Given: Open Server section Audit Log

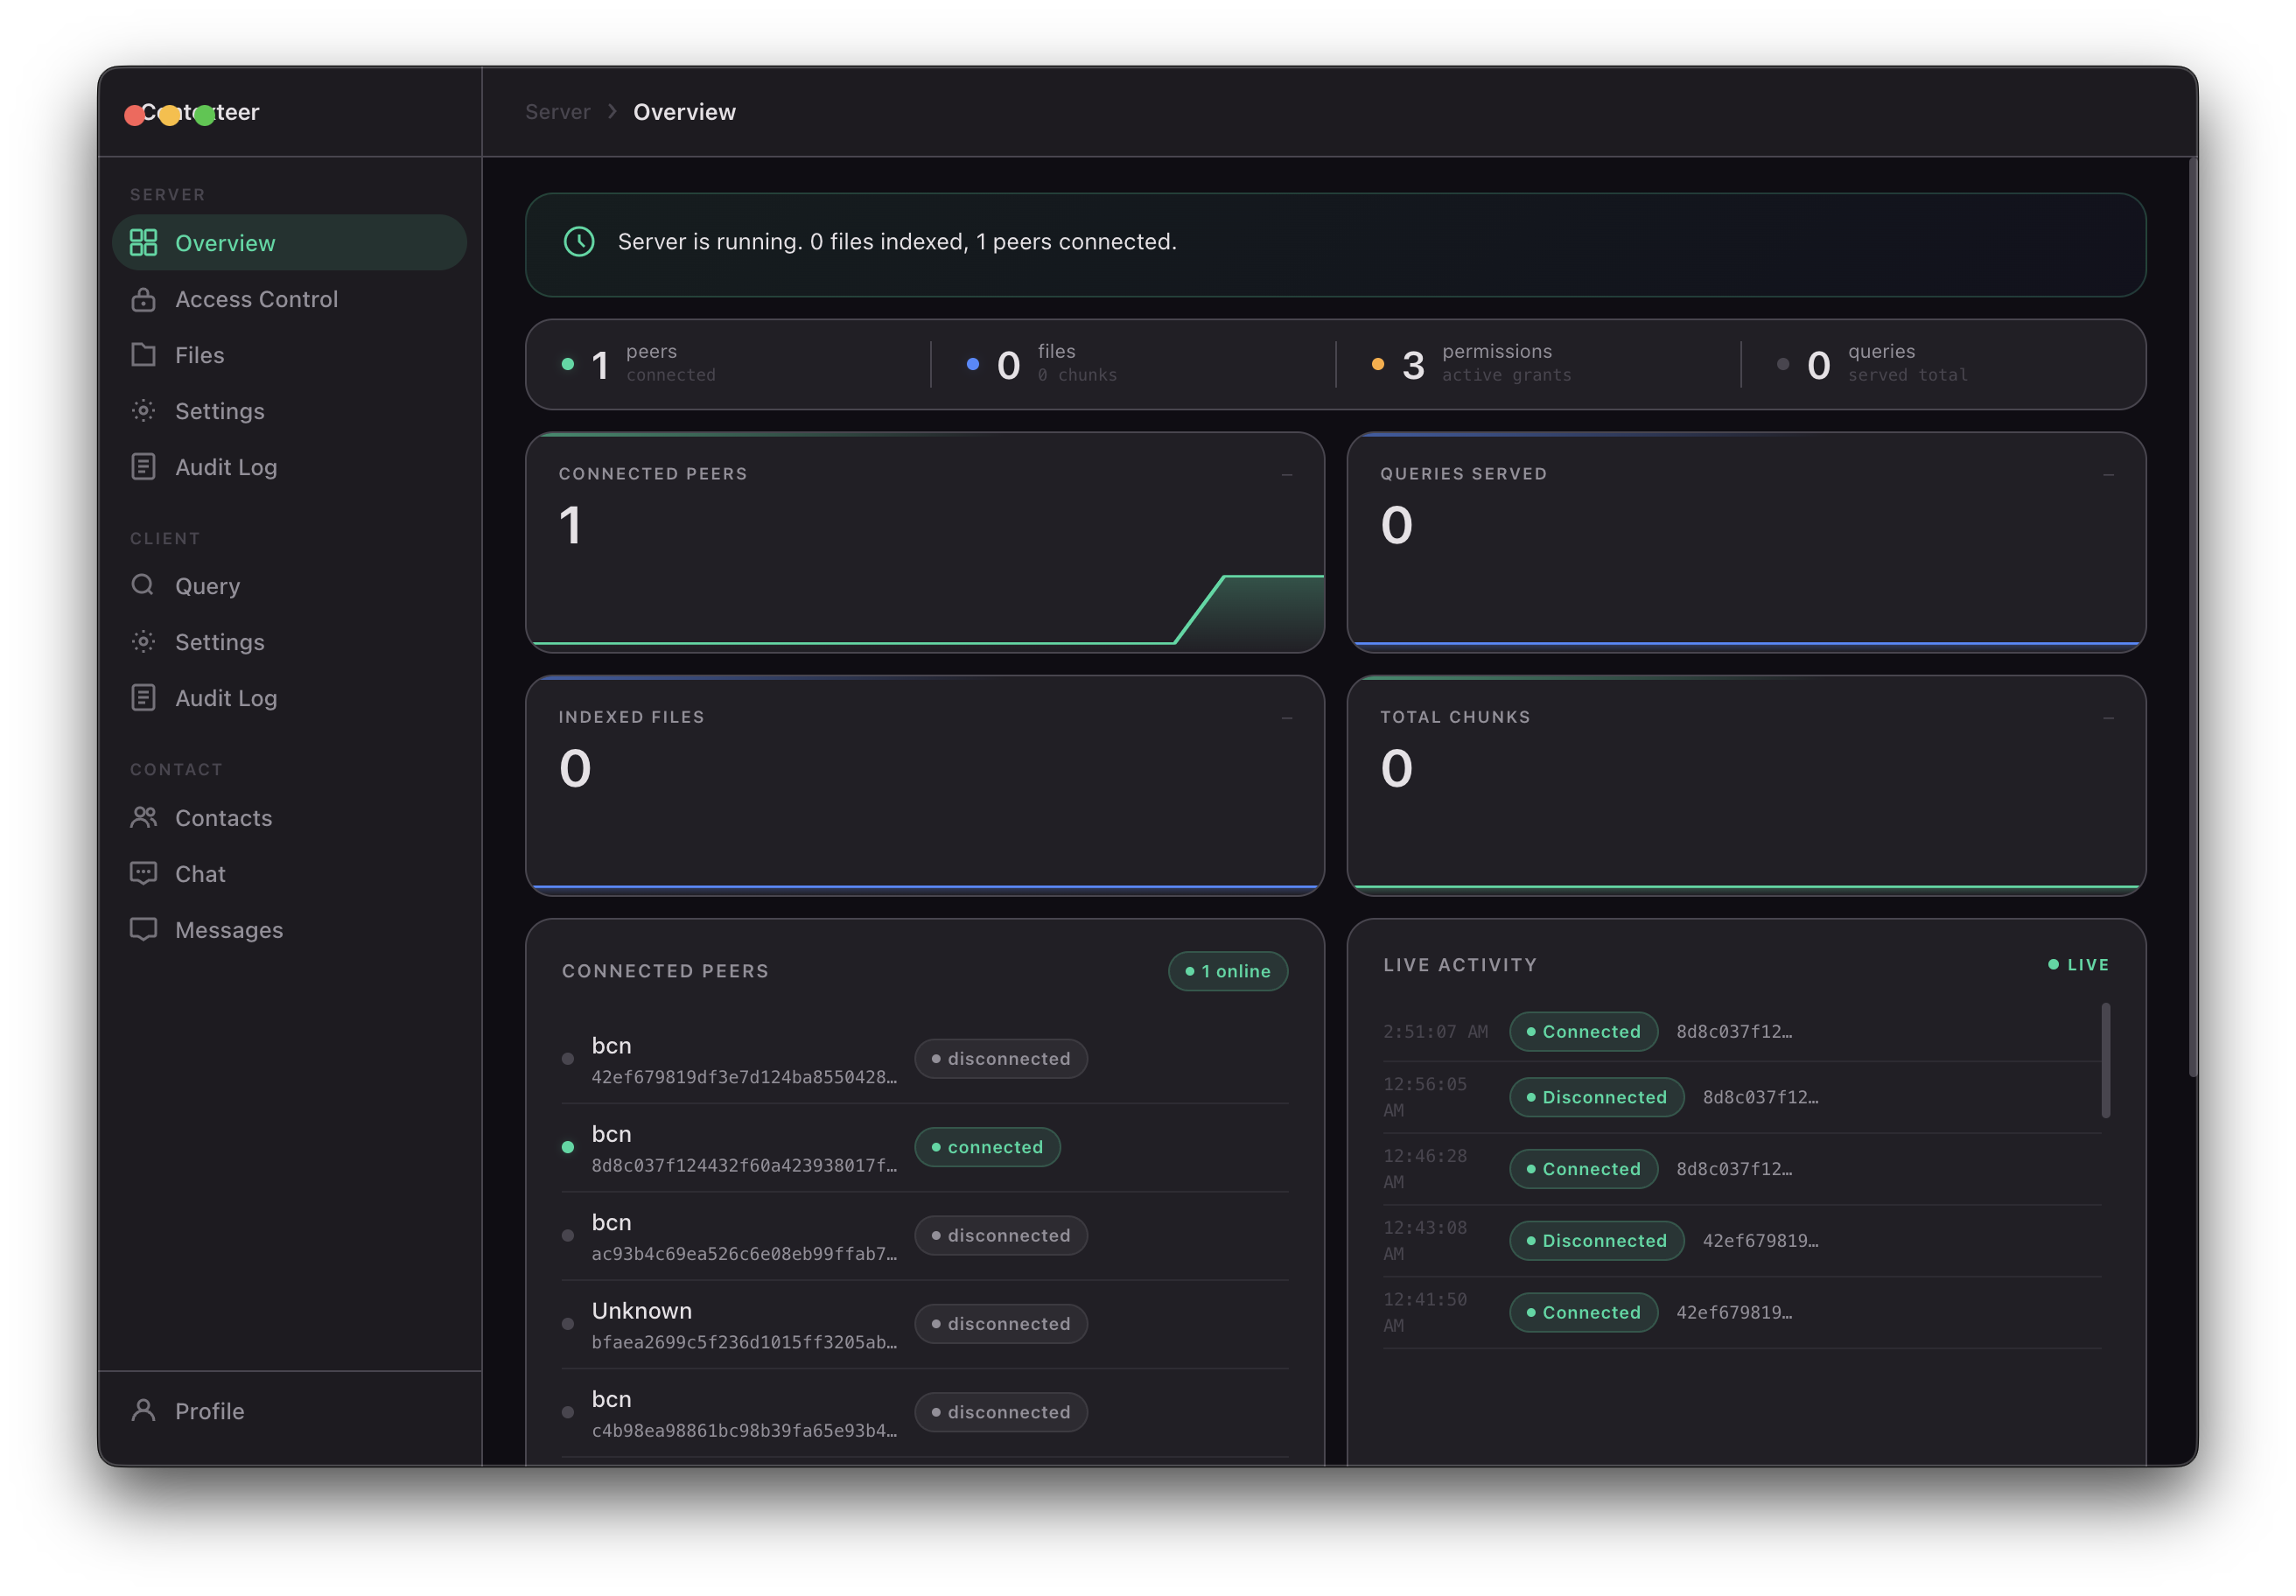Looking at the screenshot, I should coord(225,467).
